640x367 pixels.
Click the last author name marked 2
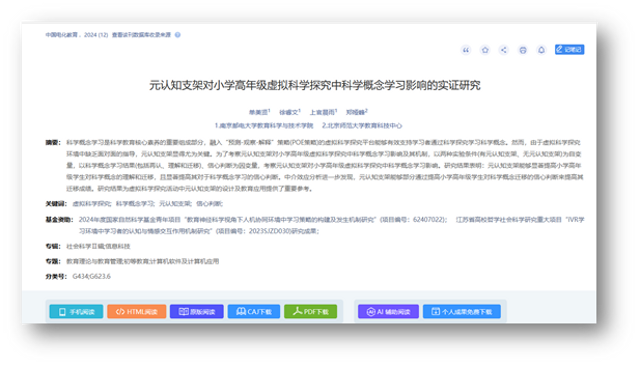coord(356,112)
